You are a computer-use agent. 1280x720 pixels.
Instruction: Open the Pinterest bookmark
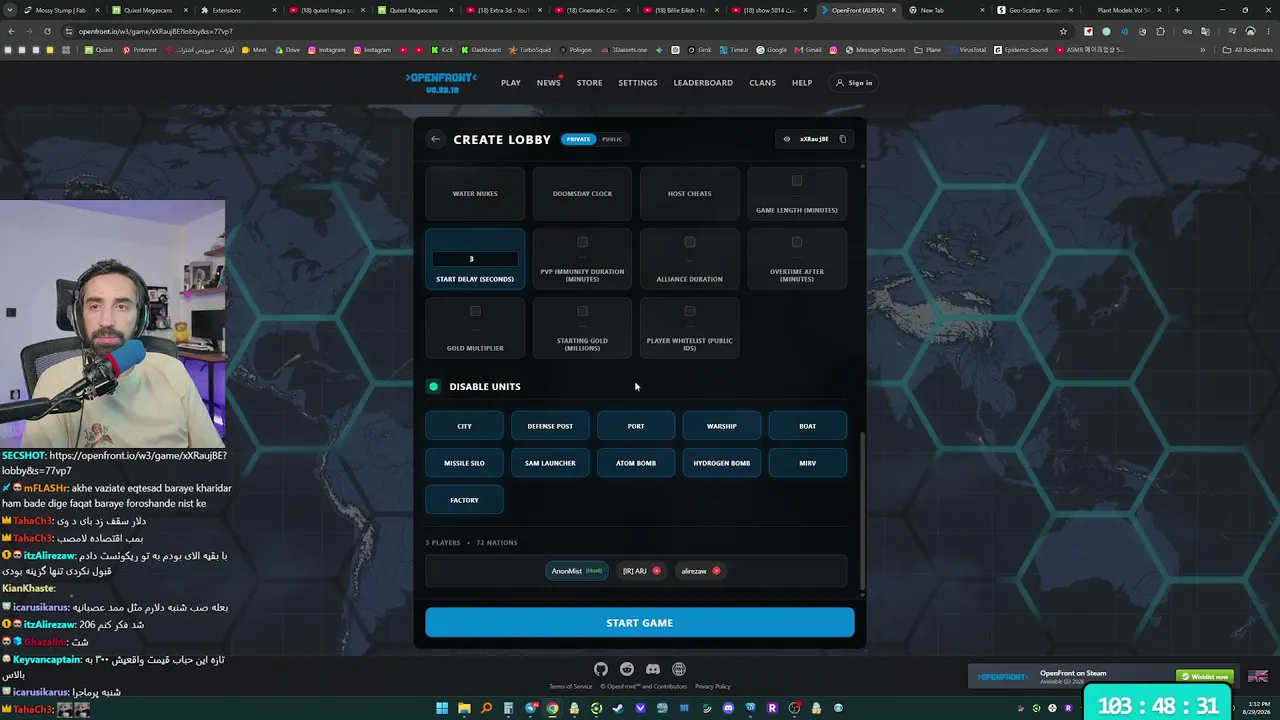(x=140, y=50)
